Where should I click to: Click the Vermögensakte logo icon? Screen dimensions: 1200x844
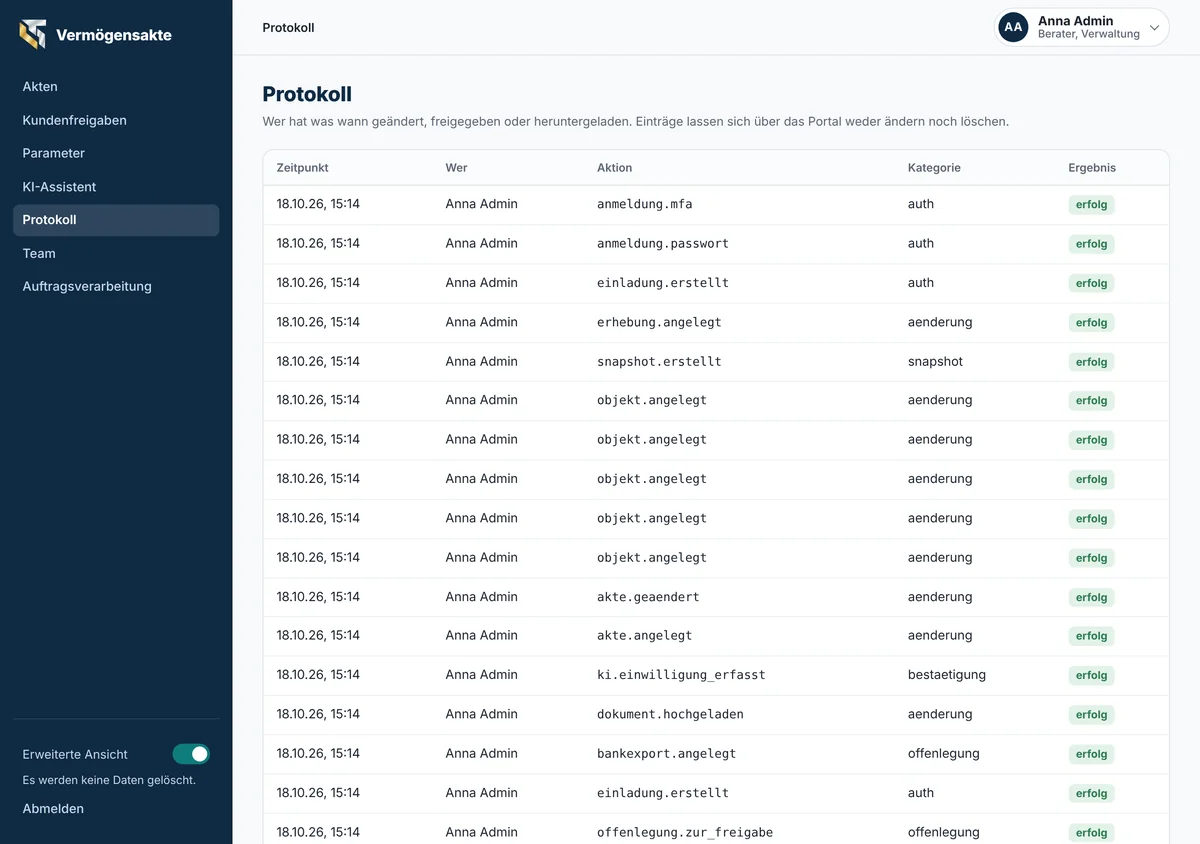coord(33,34)
